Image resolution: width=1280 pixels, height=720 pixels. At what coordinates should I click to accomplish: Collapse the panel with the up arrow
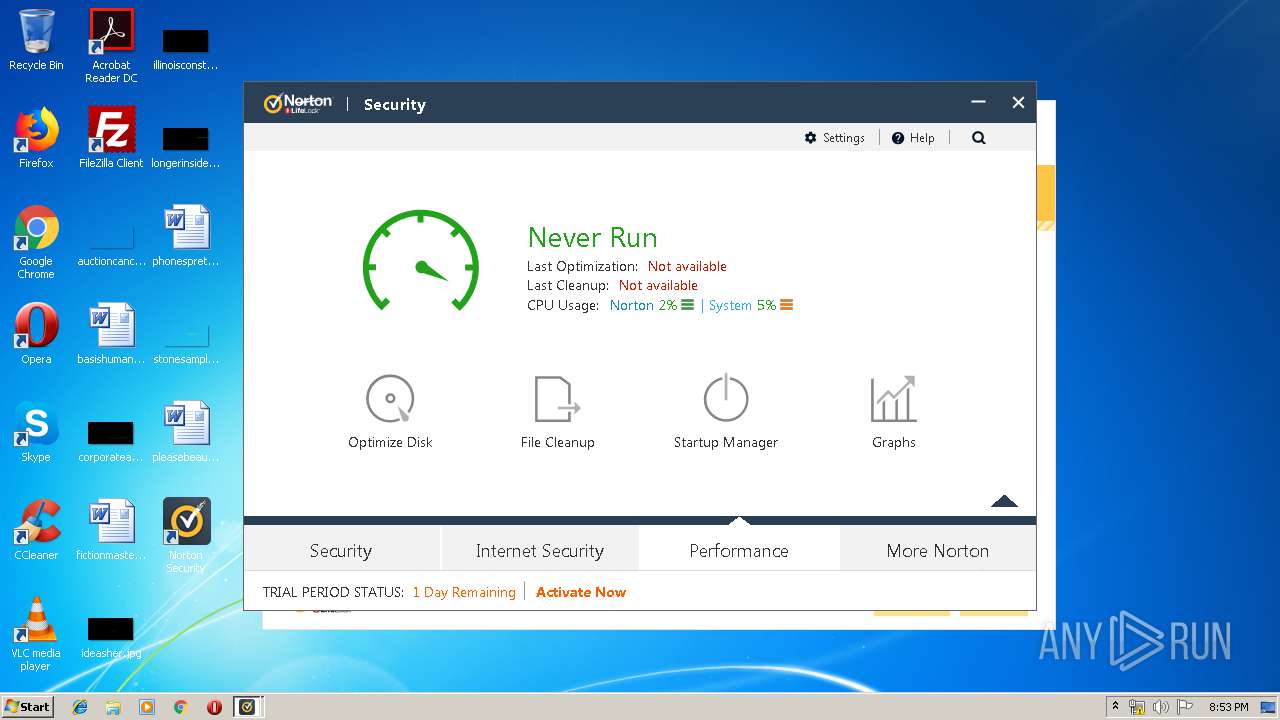[x=1004, y=501]
